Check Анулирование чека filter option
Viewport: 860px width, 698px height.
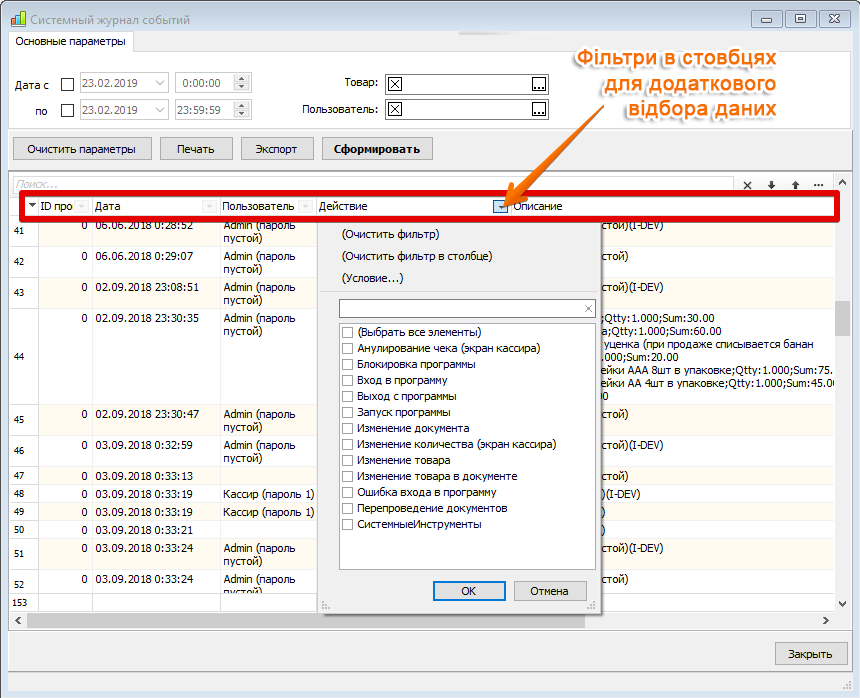[x=347, y=348]
